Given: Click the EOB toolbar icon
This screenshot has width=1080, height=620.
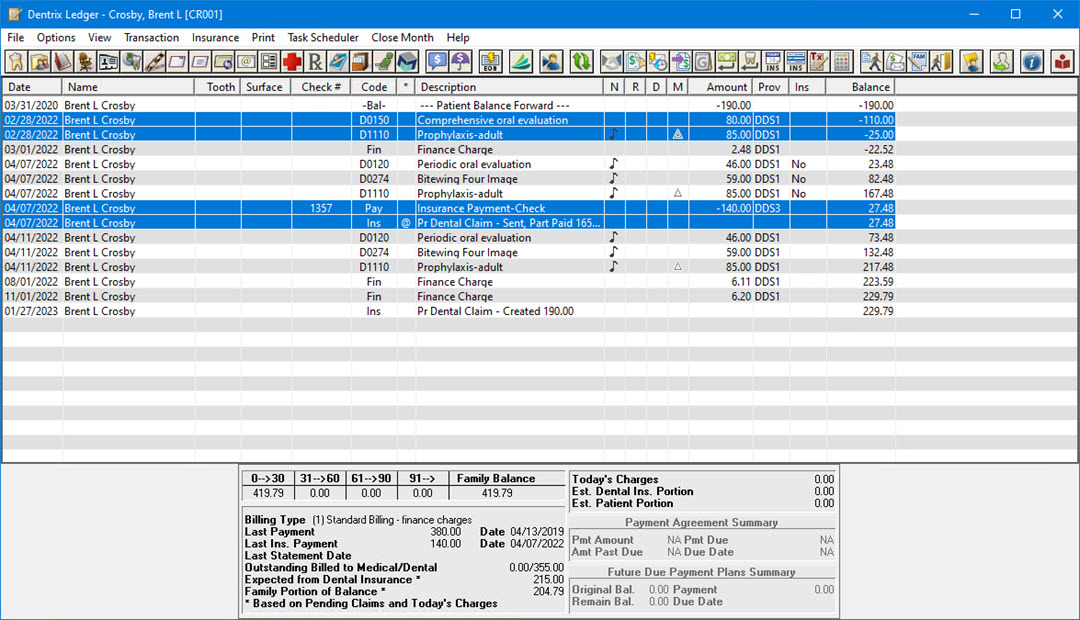Looking at the screenshot, I should tap(489, 62).
